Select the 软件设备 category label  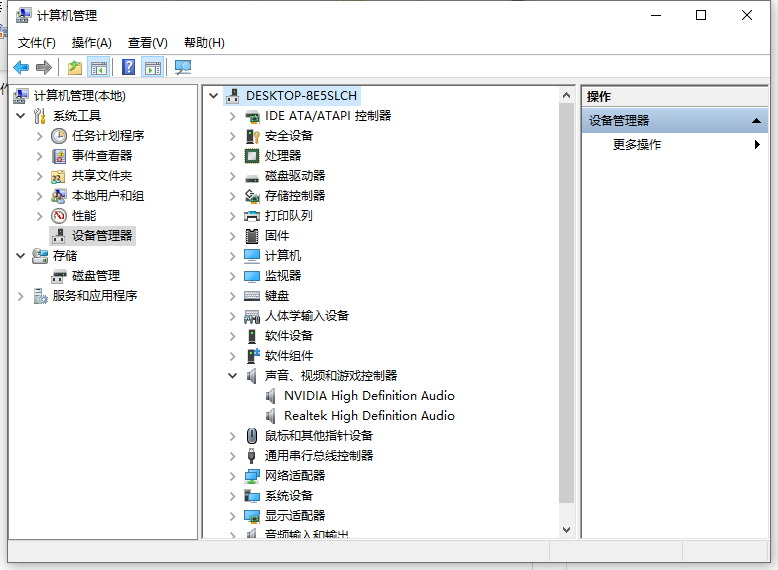289,336
